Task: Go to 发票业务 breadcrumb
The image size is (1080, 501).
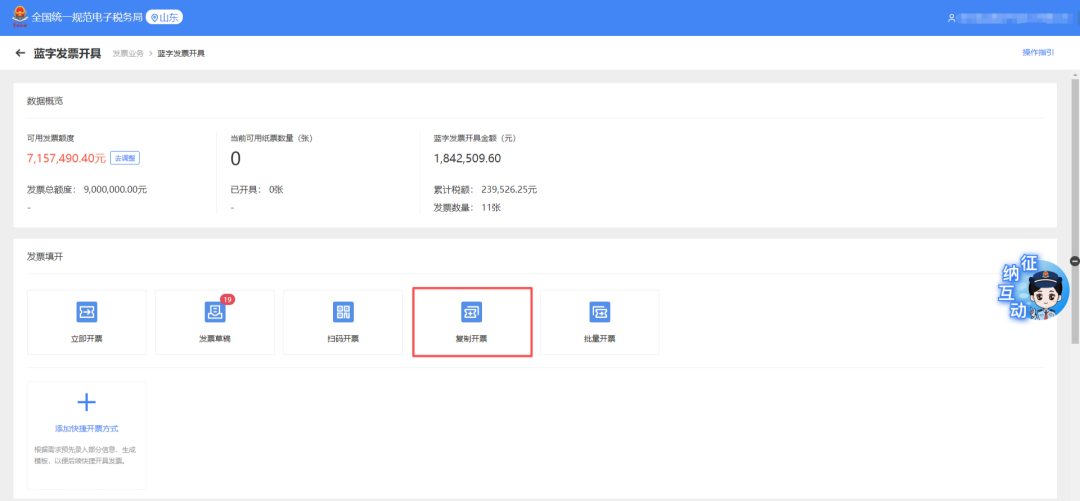Action: [x=127, y=53]
